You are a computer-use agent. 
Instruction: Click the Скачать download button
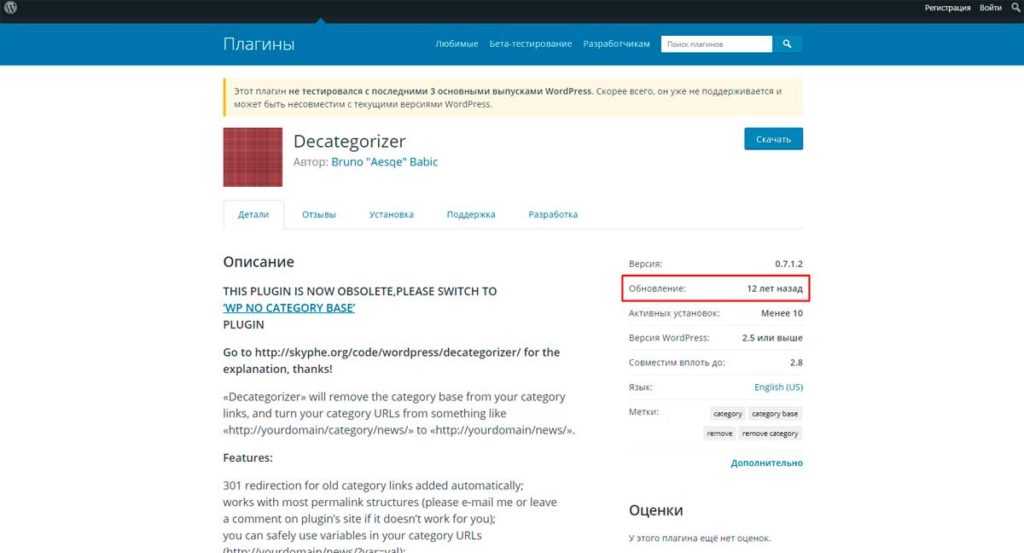point(773,139)
